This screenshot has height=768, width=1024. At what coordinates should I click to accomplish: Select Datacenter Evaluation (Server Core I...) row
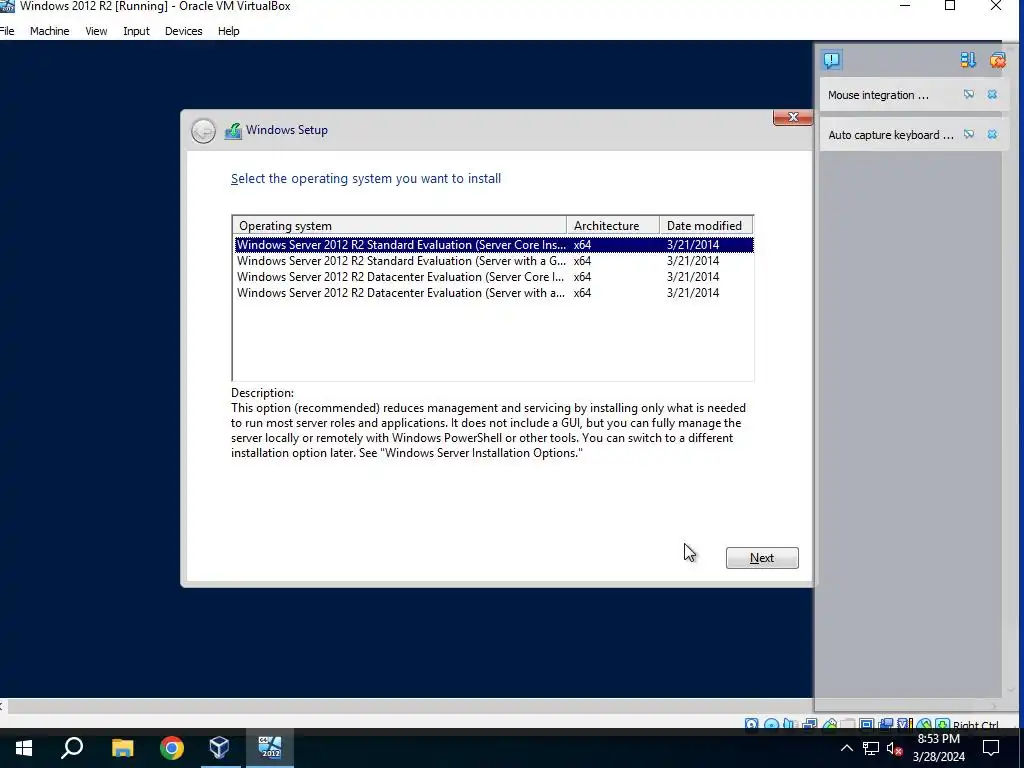494,277
